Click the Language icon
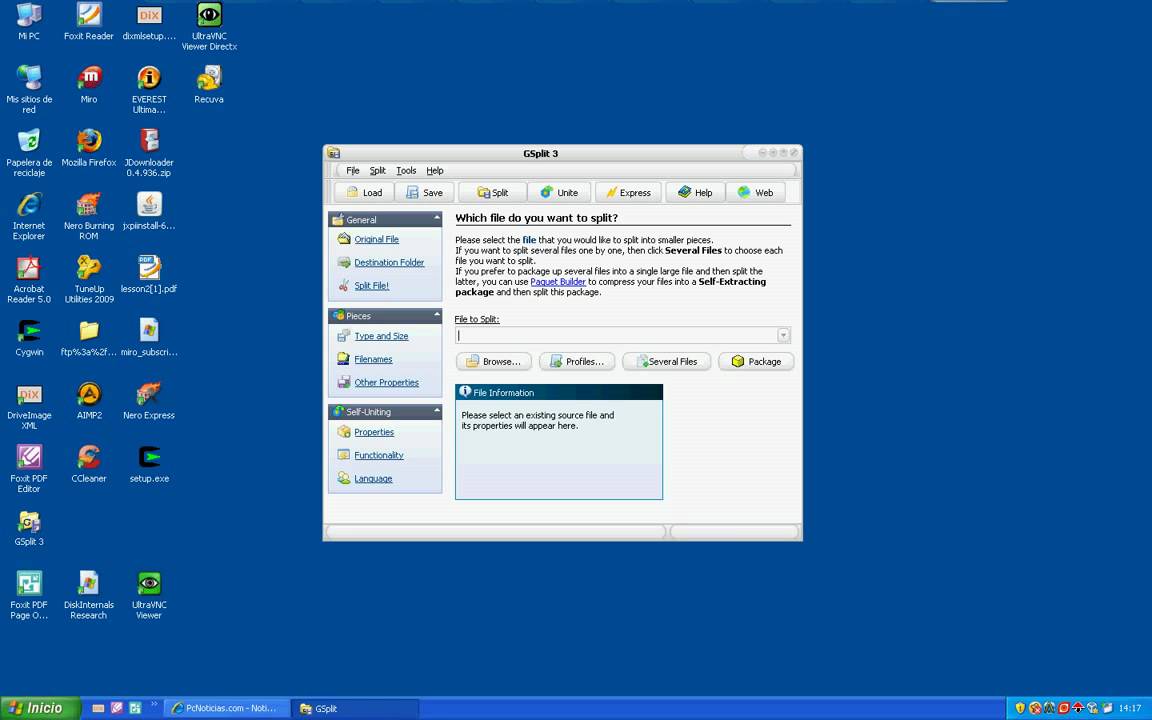The image size is (1152, 720). (343, 478)
